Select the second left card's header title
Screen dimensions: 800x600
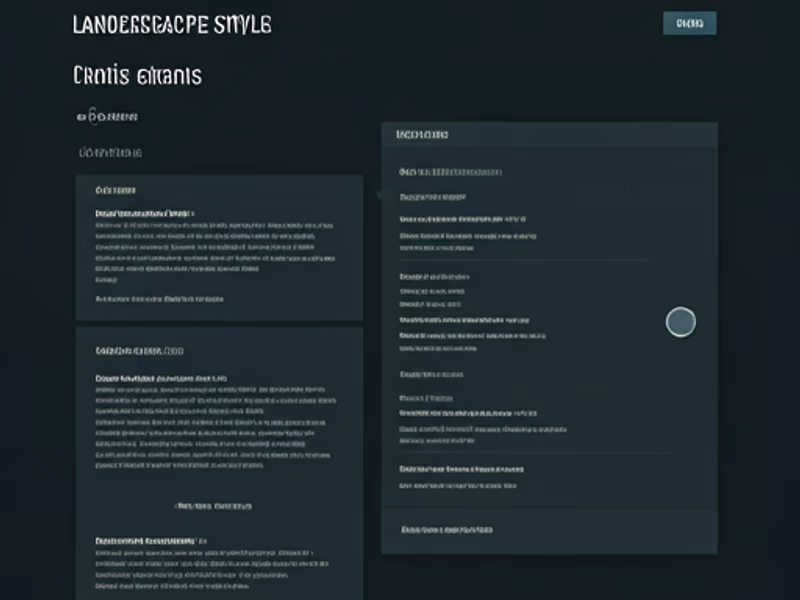[139, 352]
